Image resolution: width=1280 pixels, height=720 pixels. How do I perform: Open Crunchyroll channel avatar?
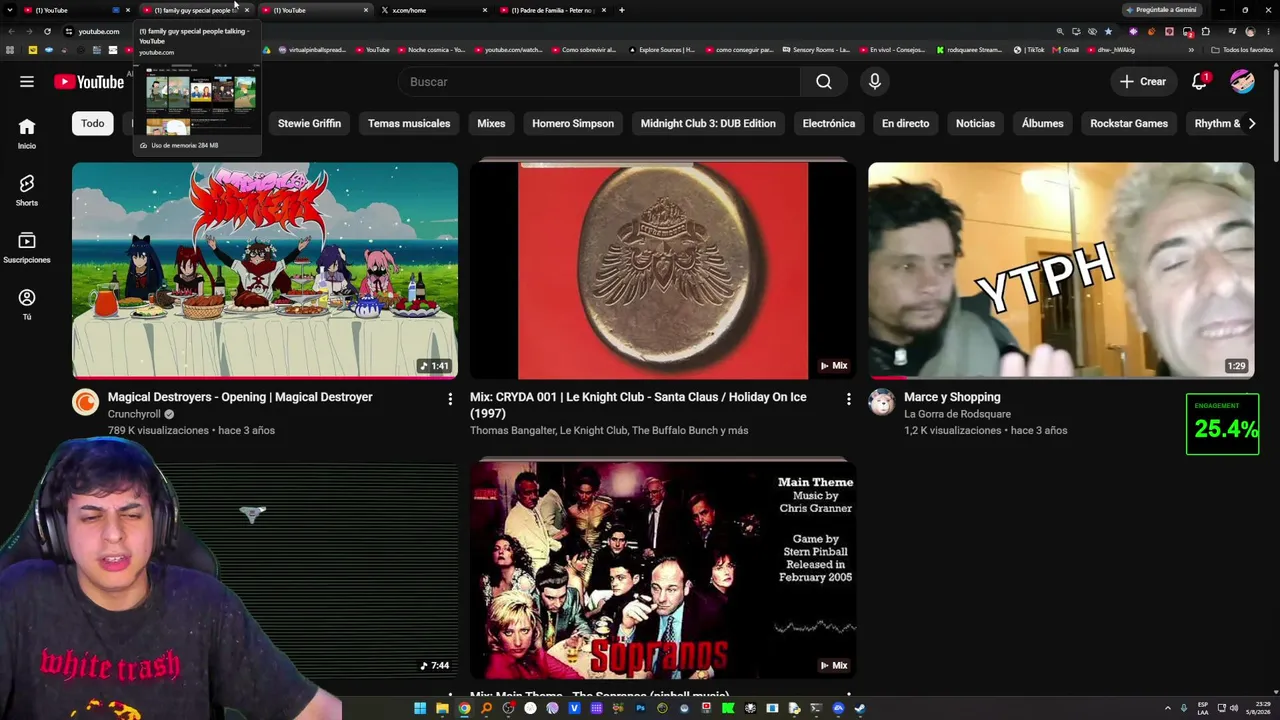(x=85, y=402)
